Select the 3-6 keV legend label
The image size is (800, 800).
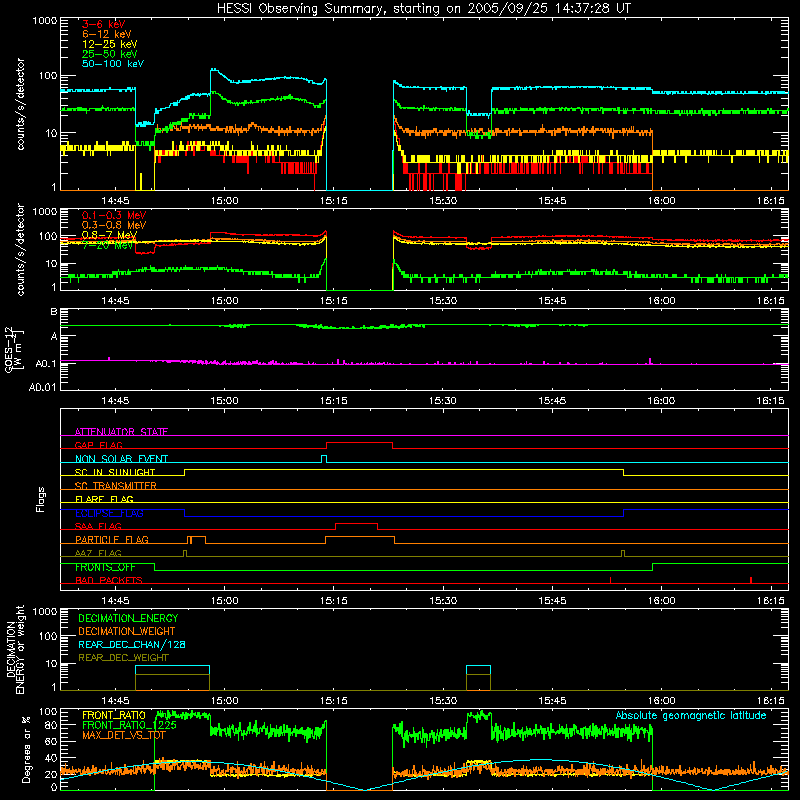103,24
